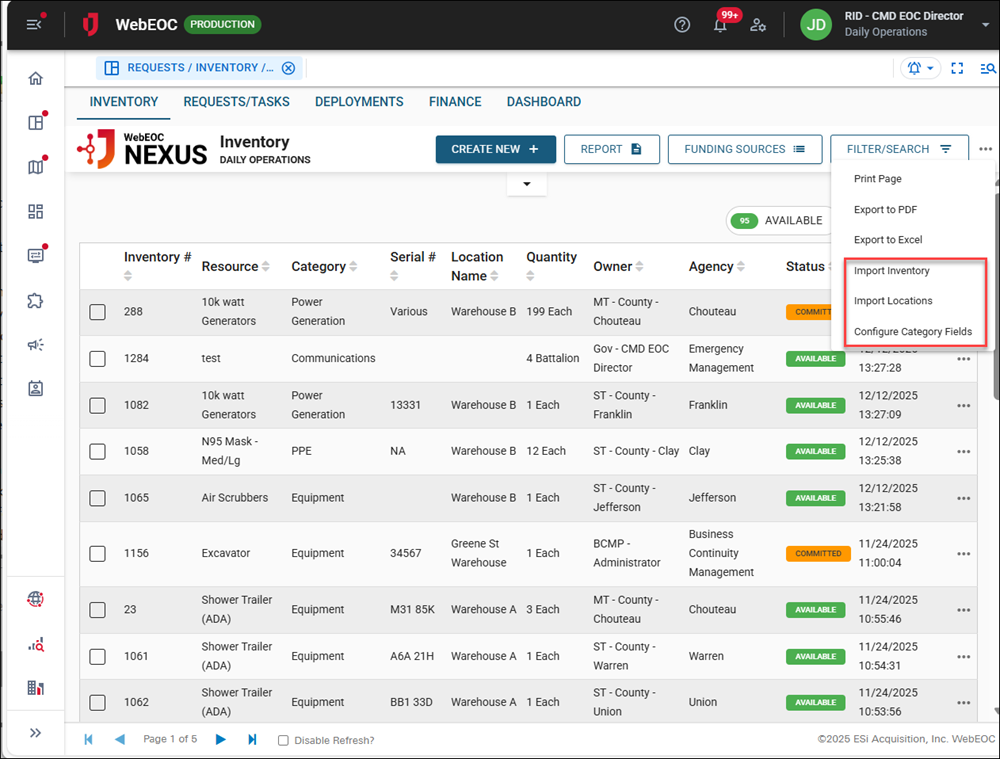
Task: Open the puzzle piece plugins icon
Action: pos(36,300)
